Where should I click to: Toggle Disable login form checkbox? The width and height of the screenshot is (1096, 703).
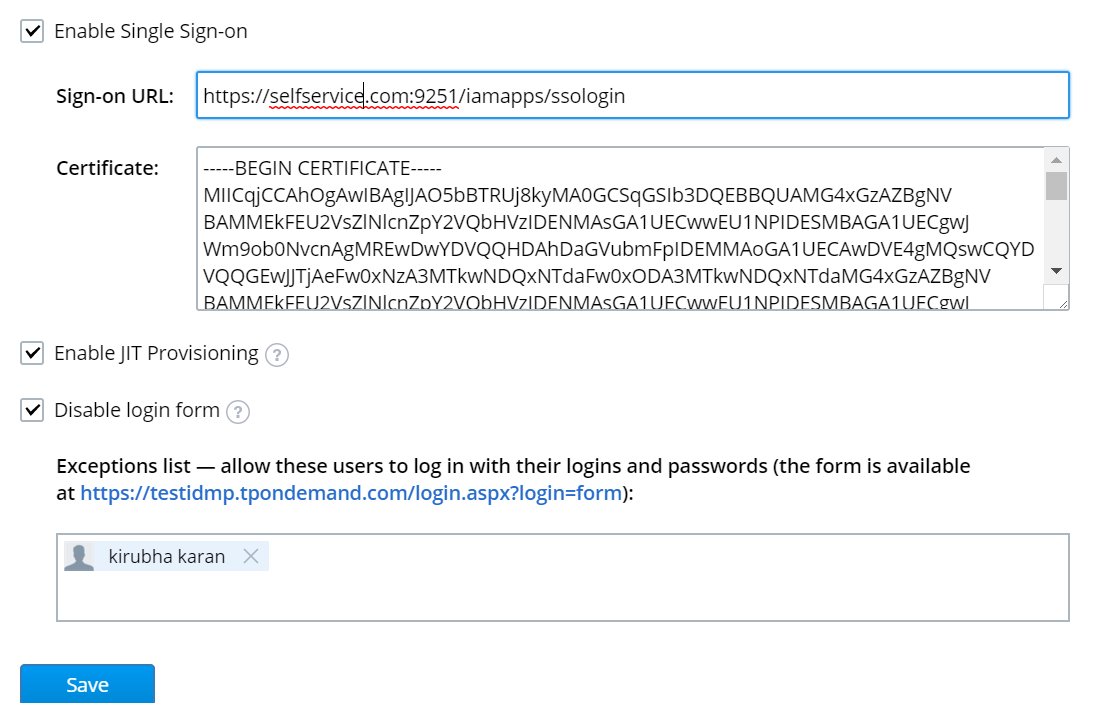[33, 410]
